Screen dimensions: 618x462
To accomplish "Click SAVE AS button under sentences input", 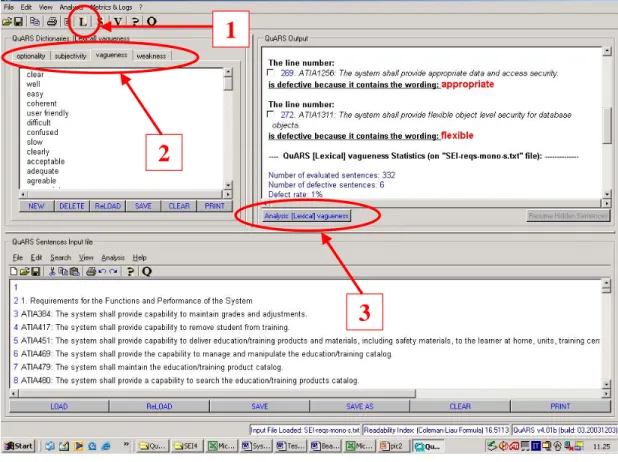I will pos(359,406).
